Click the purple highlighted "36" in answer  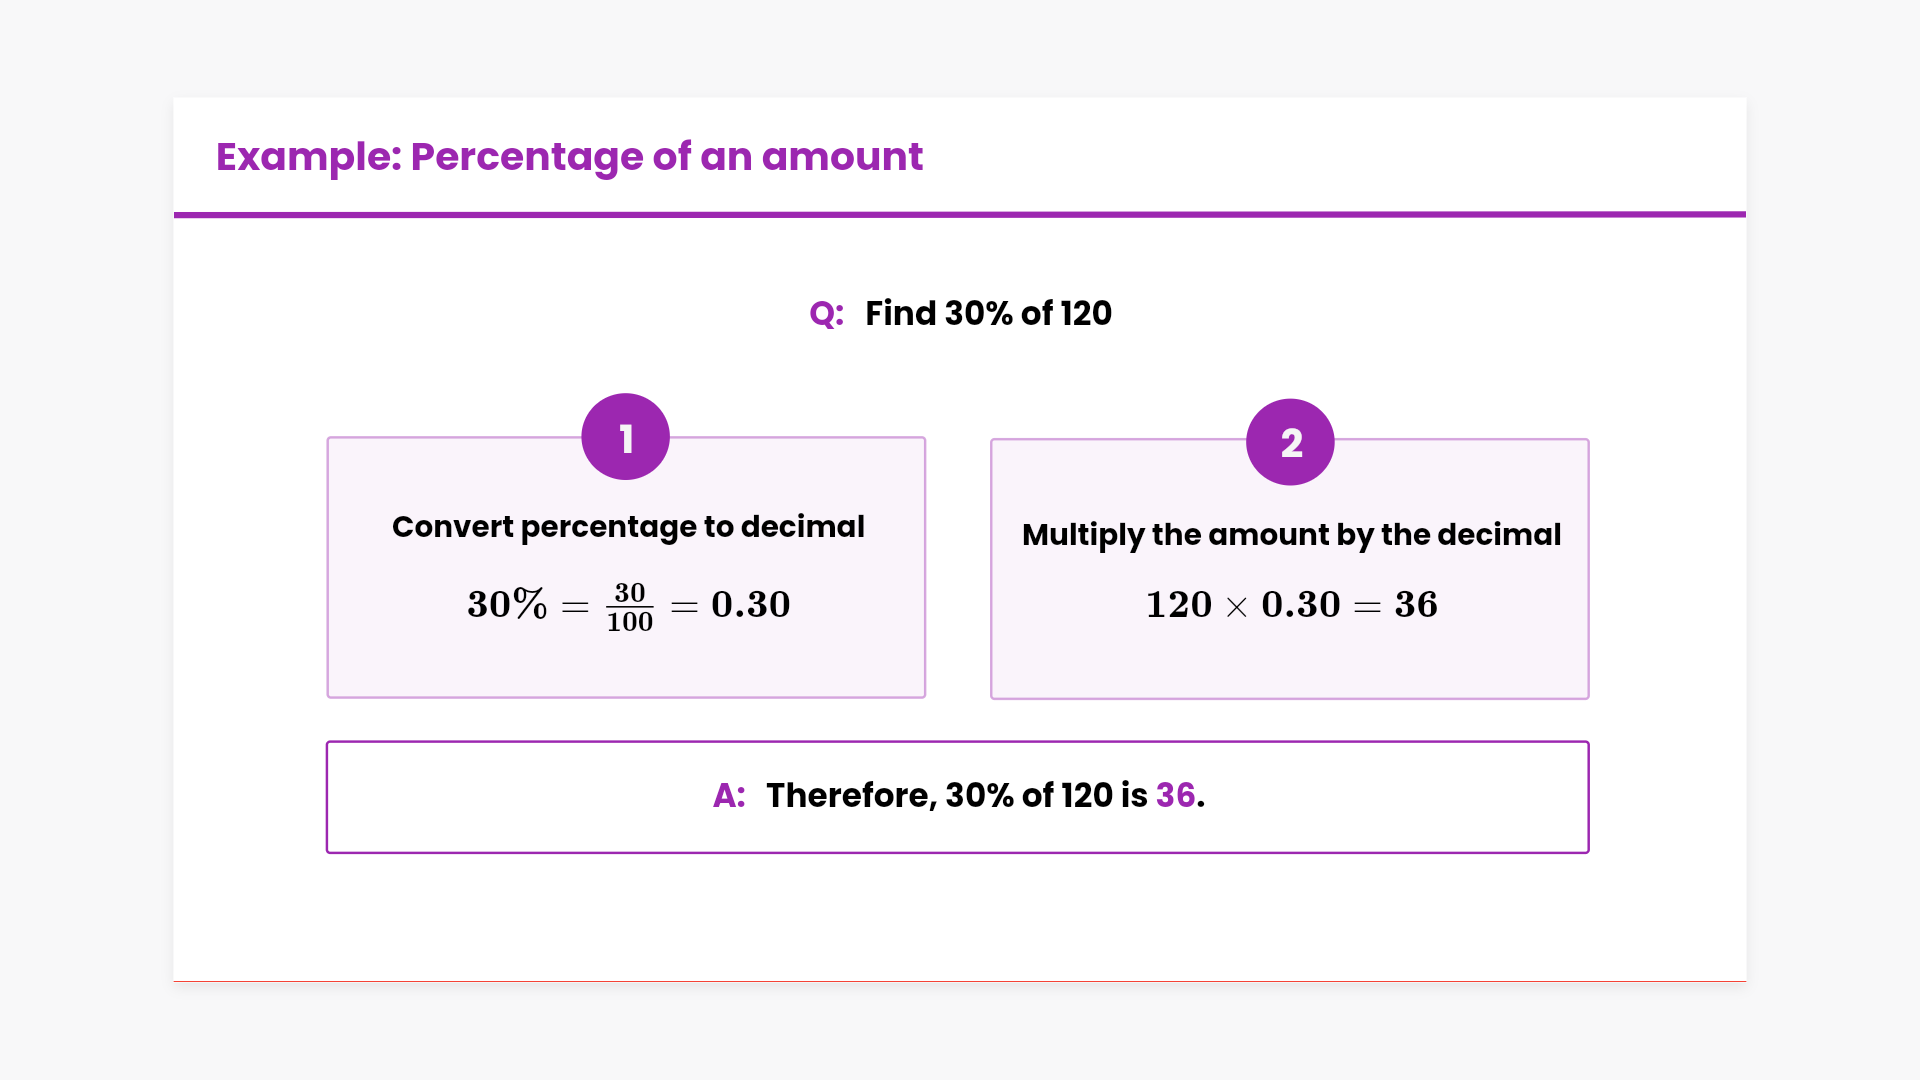tap(1175, 796)
